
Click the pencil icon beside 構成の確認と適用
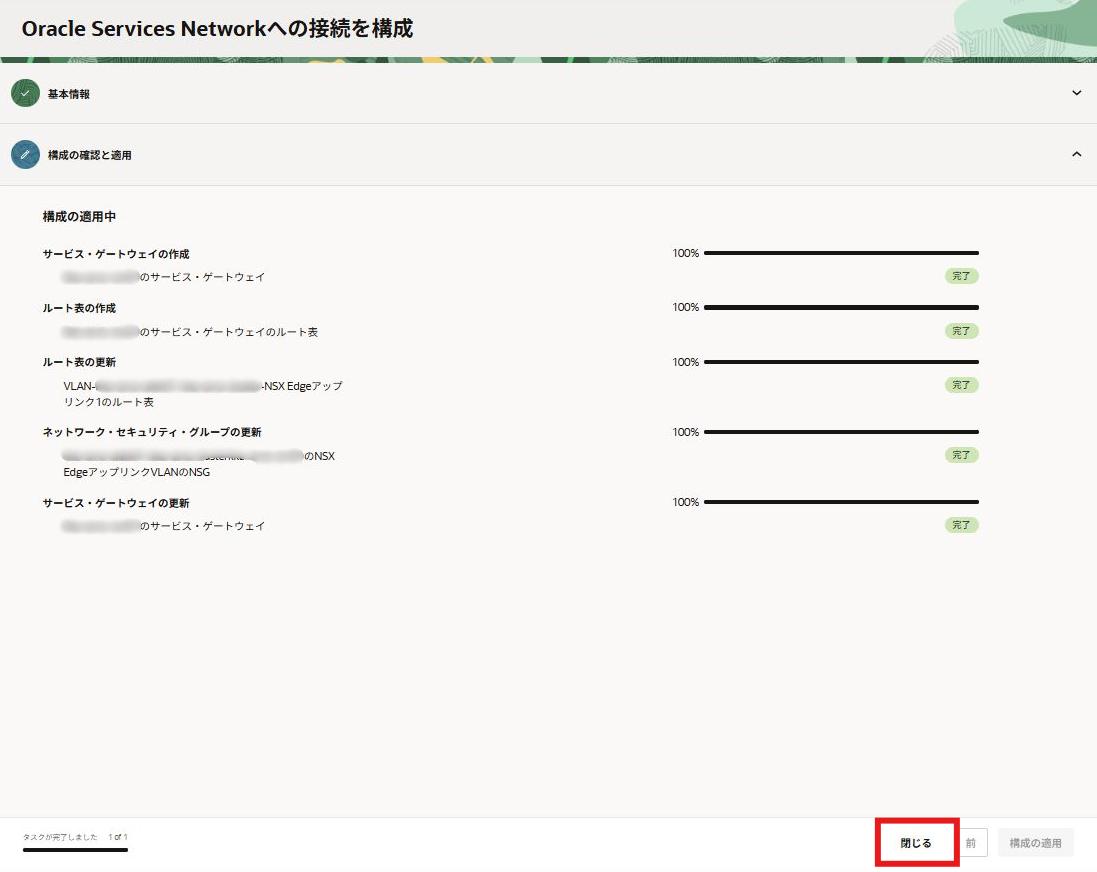point(25,155)
